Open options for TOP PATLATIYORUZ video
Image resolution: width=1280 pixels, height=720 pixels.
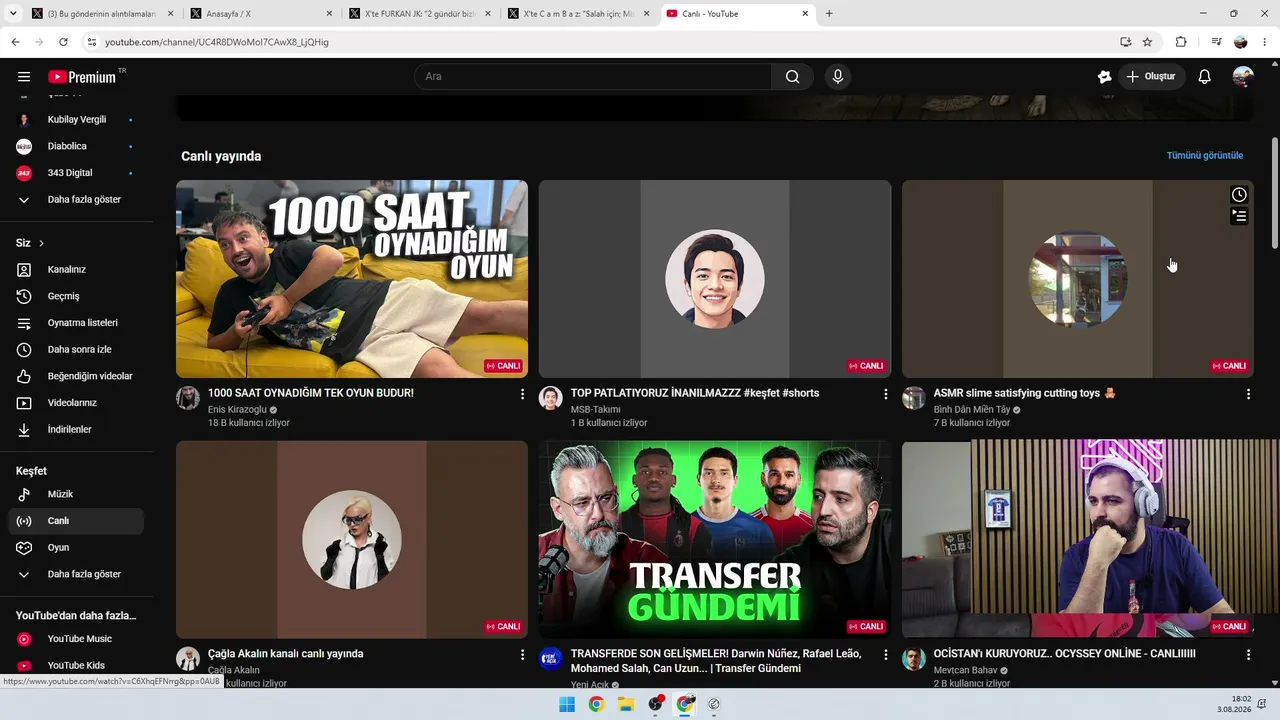[885, 394]
